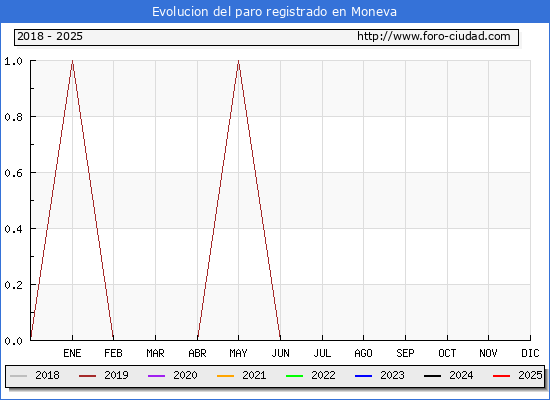Click the MAR month label
This screenshot has height=400, width=550.
[155, 353]
